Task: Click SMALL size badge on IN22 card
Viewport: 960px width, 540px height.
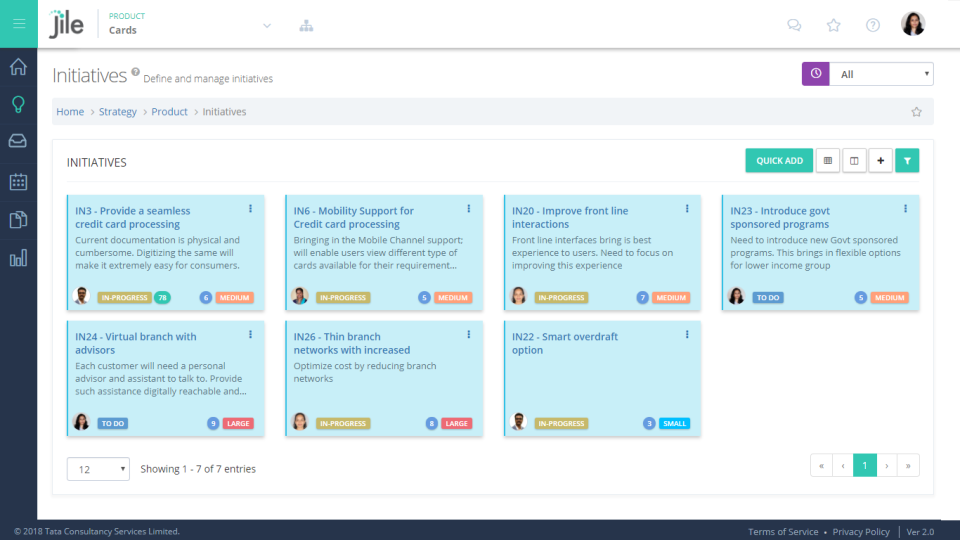Action: coord(674,423)
